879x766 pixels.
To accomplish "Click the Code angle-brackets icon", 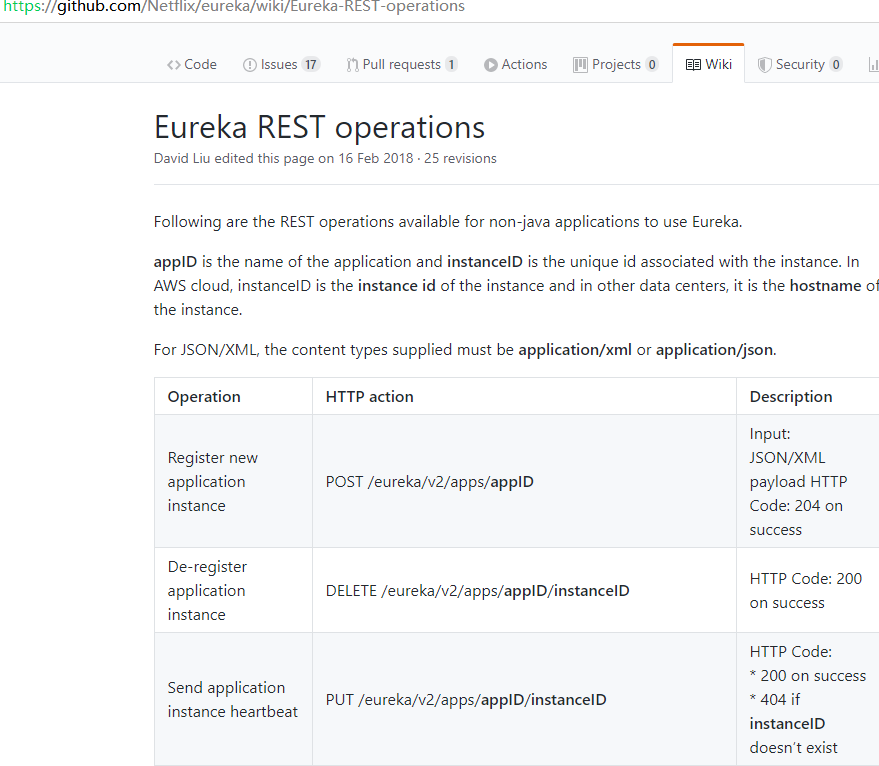I will pos(173,65).
